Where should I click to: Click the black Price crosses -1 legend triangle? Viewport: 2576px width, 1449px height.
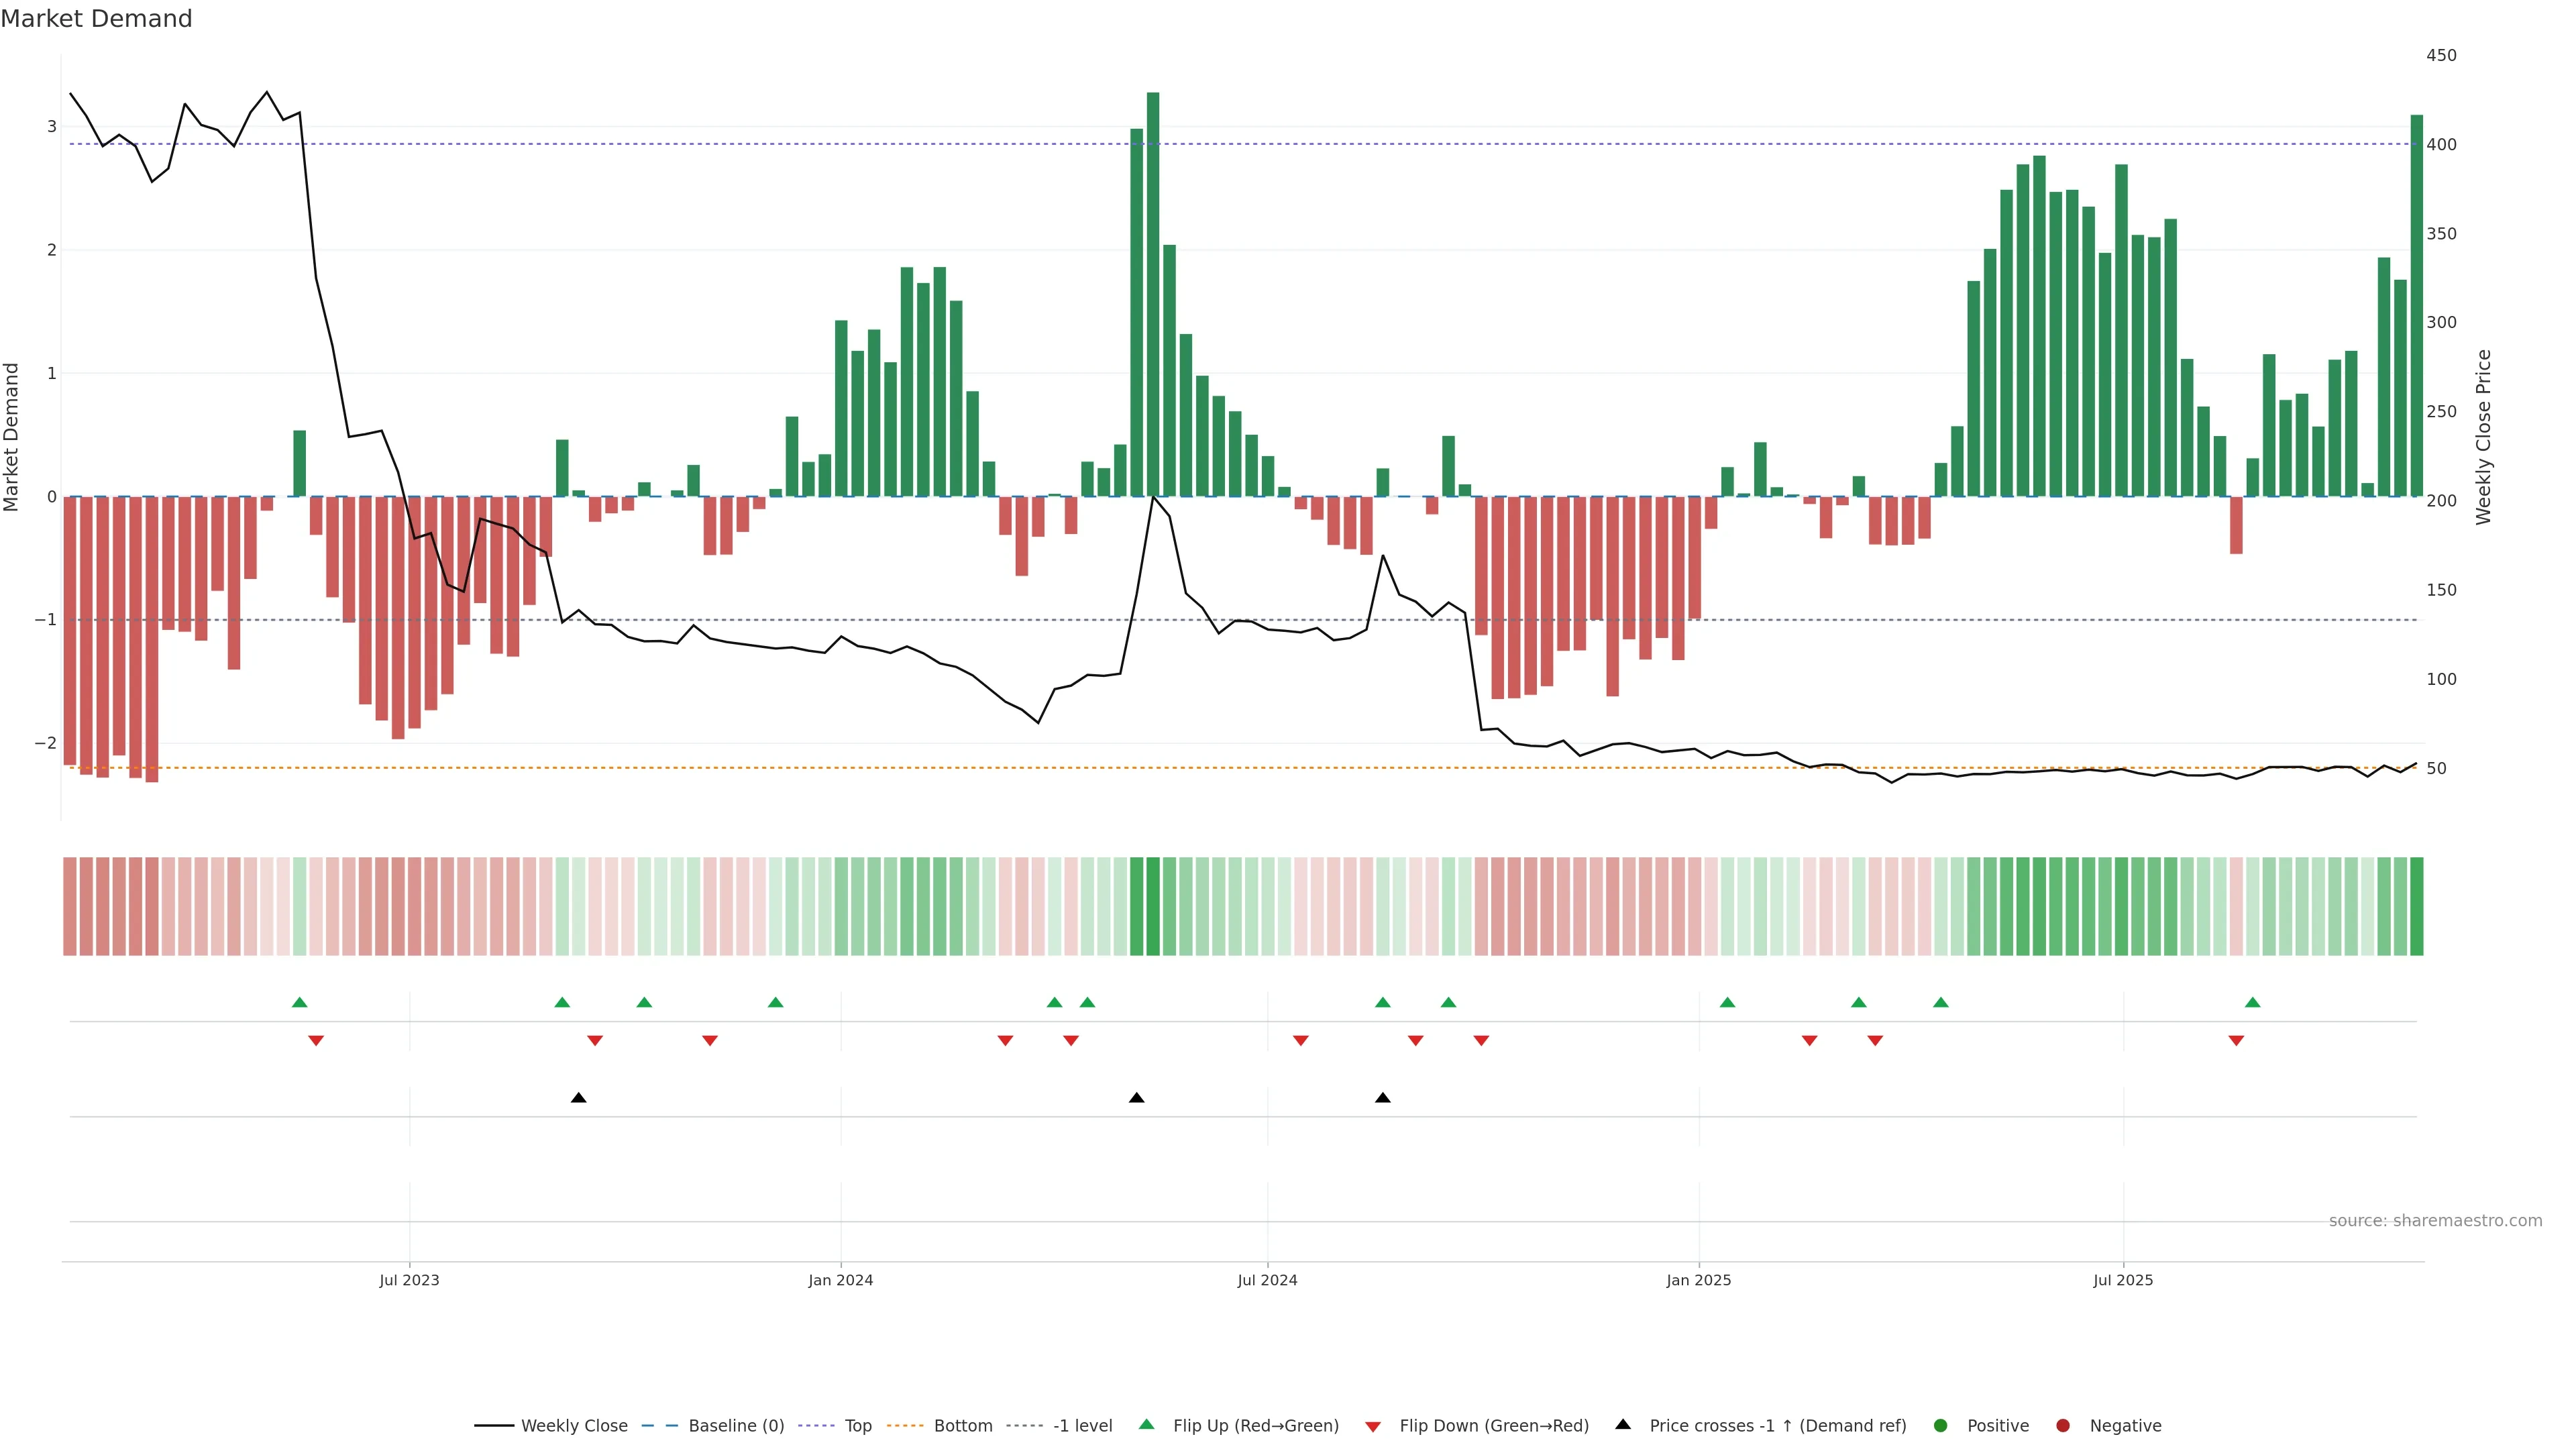point(1623,1425)
